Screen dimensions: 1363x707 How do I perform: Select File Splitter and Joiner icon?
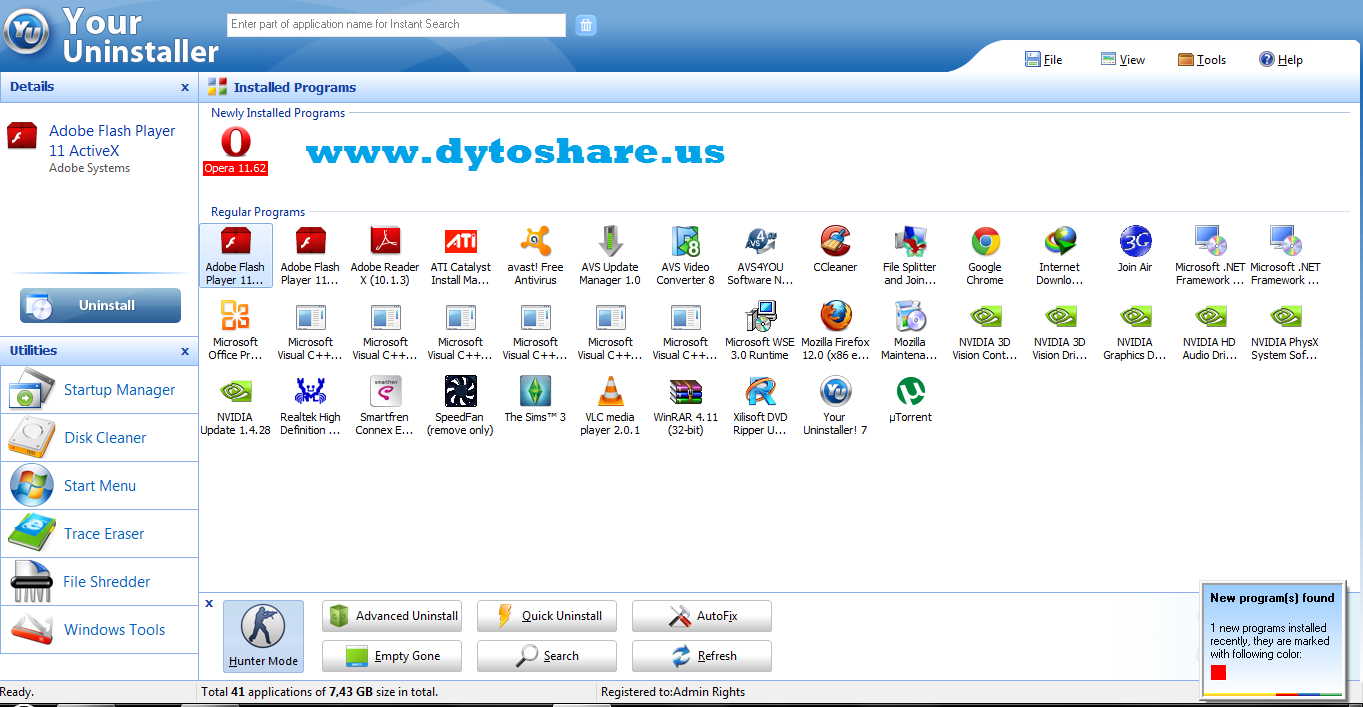(910, 255)
